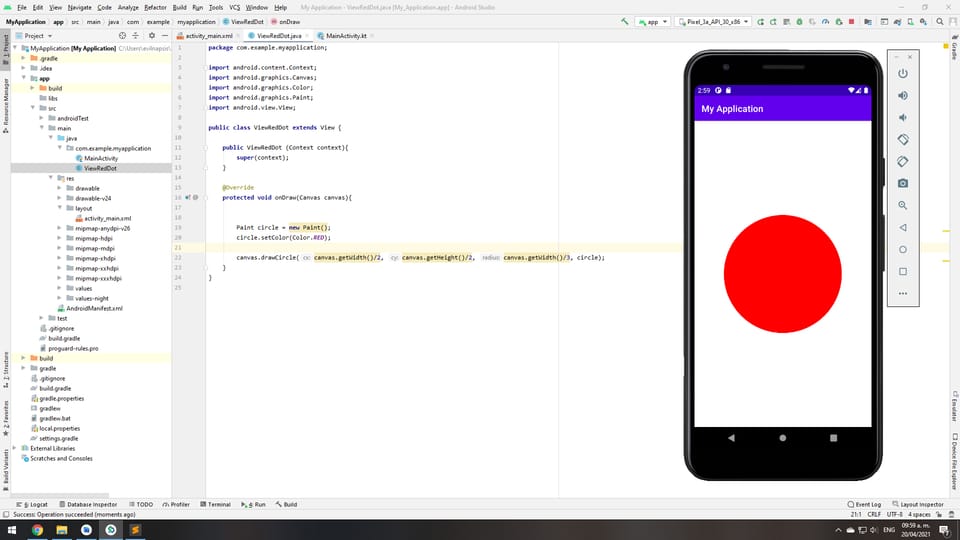Rotate emulator left
This screenshot has height=540, width=960.
coord(903,140)
